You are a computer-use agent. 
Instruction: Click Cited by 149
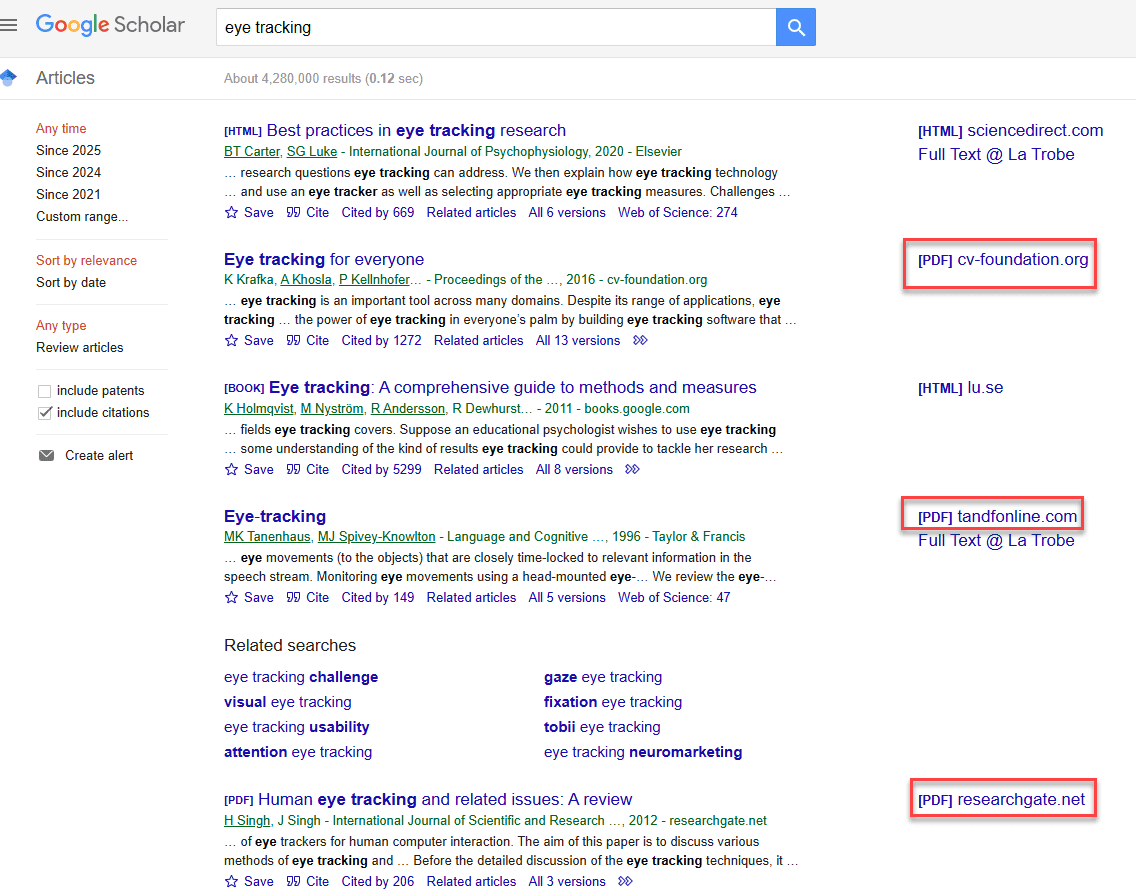click(x=378, y=598)
